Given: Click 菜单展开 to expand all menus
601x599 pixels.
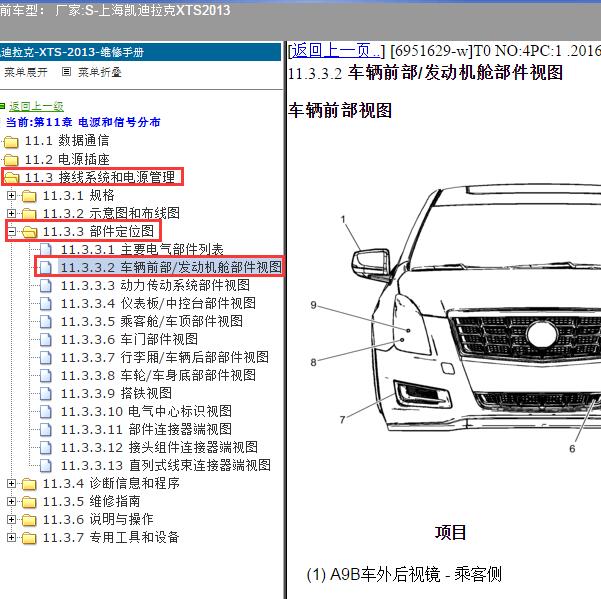Looking at the screenshot, I should 26,72.
